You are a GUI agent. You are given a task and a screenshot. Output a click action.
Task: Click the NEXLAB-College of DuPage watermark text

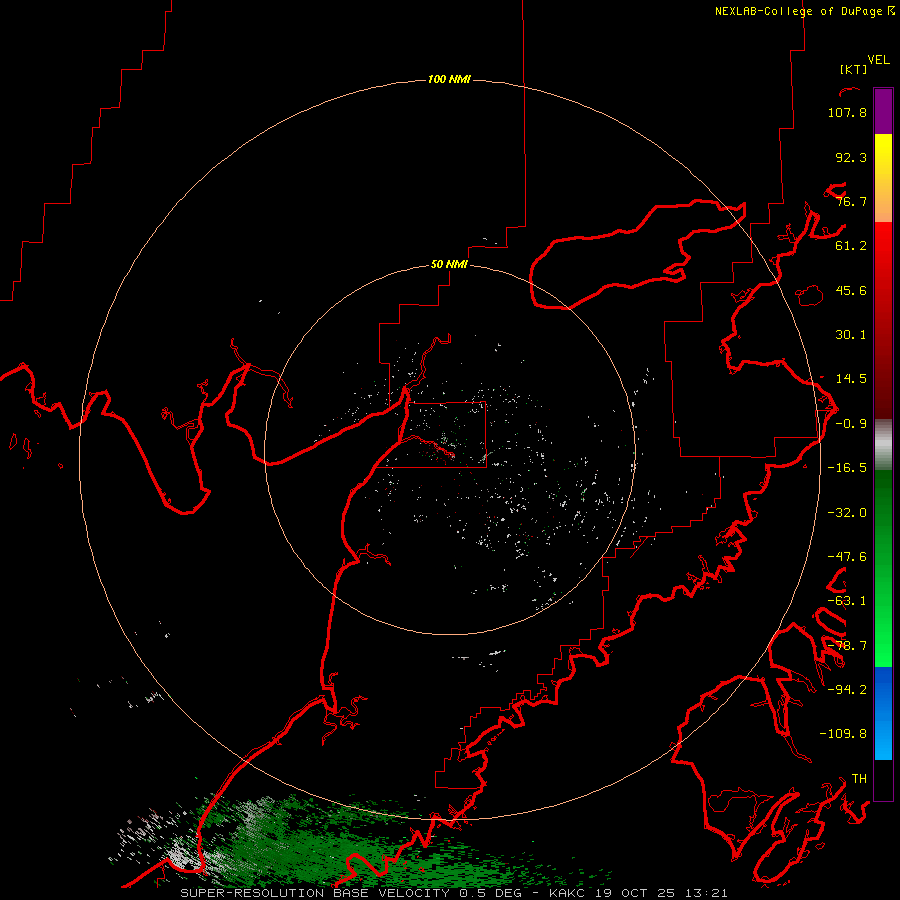click(798, 11)
